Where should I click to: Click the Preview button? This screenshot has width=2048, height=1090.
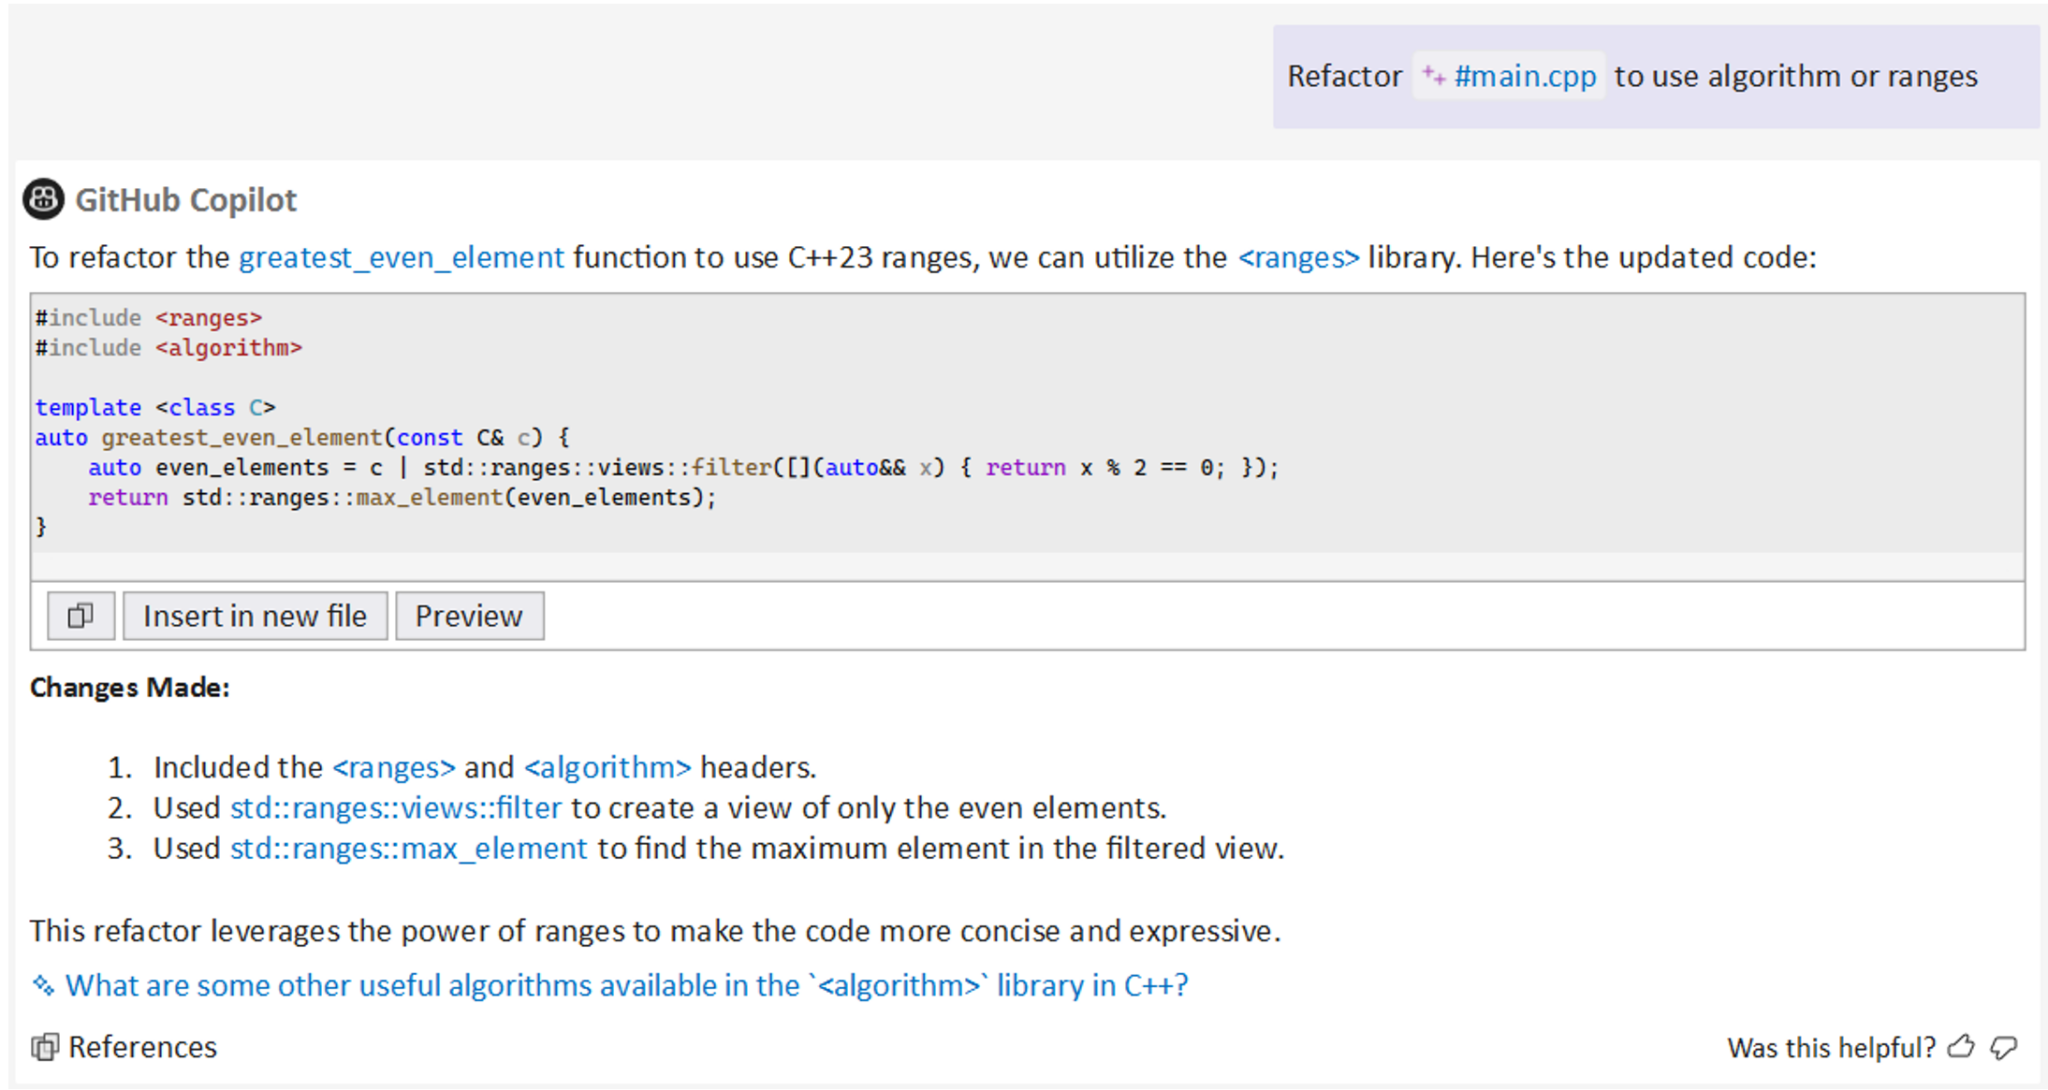(469, 615)
